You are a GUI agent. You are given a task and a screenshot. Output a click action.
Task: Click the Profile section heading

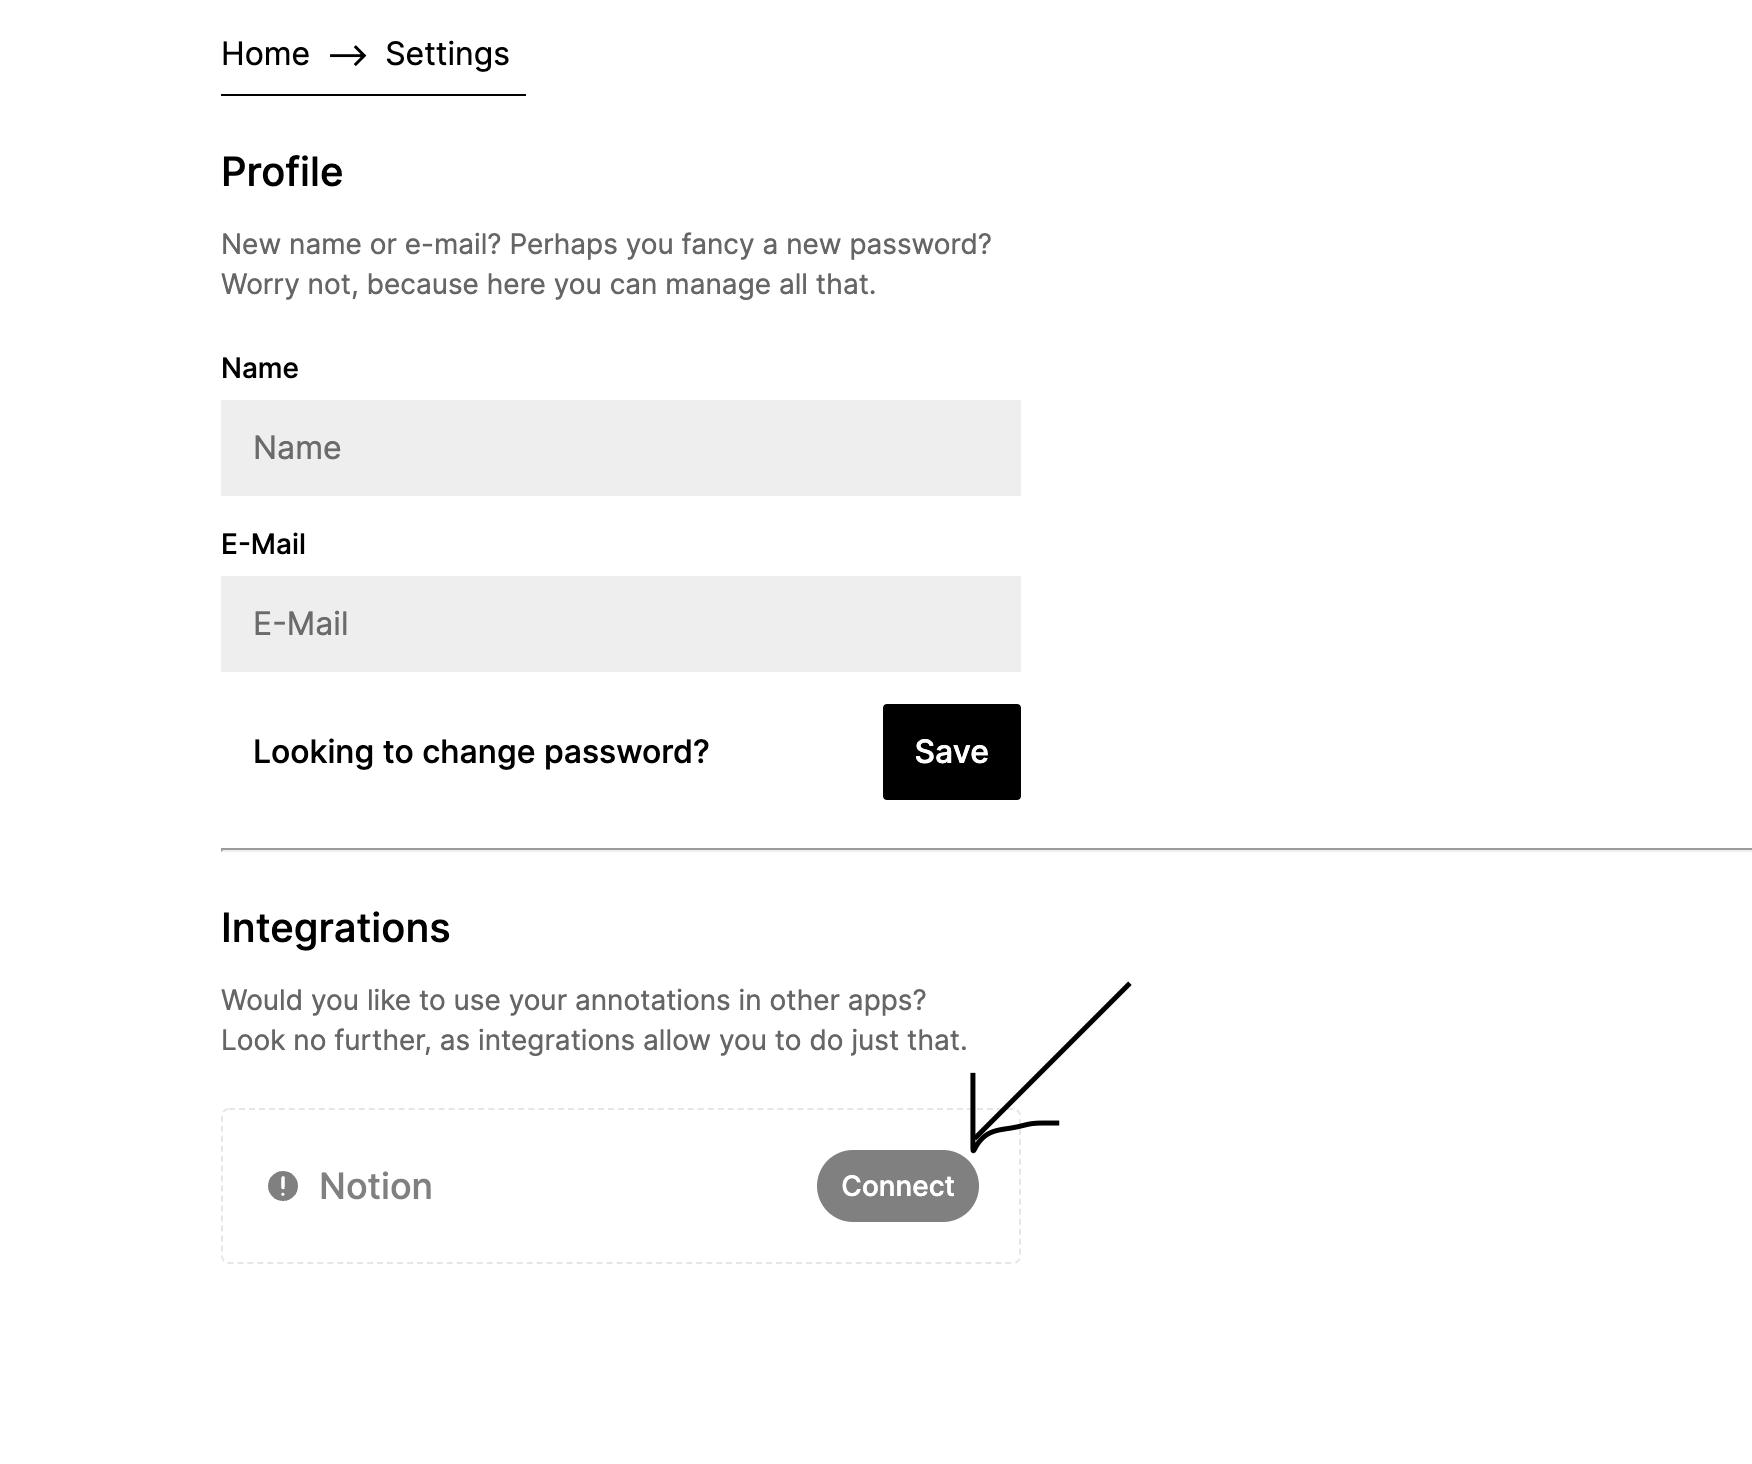click(282, 172)
